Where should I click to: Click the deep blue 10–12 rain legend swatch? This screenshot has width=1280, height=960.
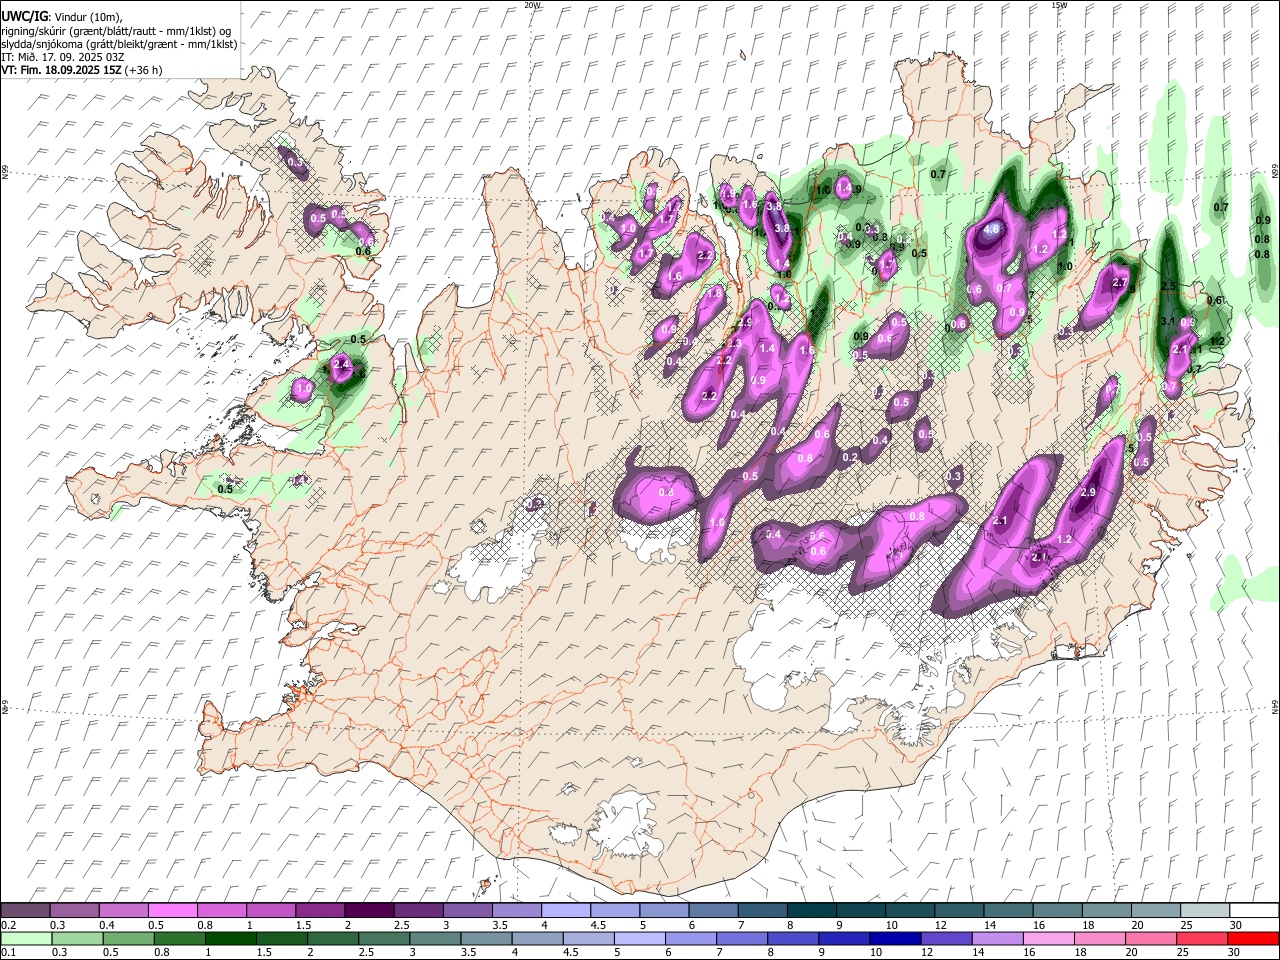point(895,938)
